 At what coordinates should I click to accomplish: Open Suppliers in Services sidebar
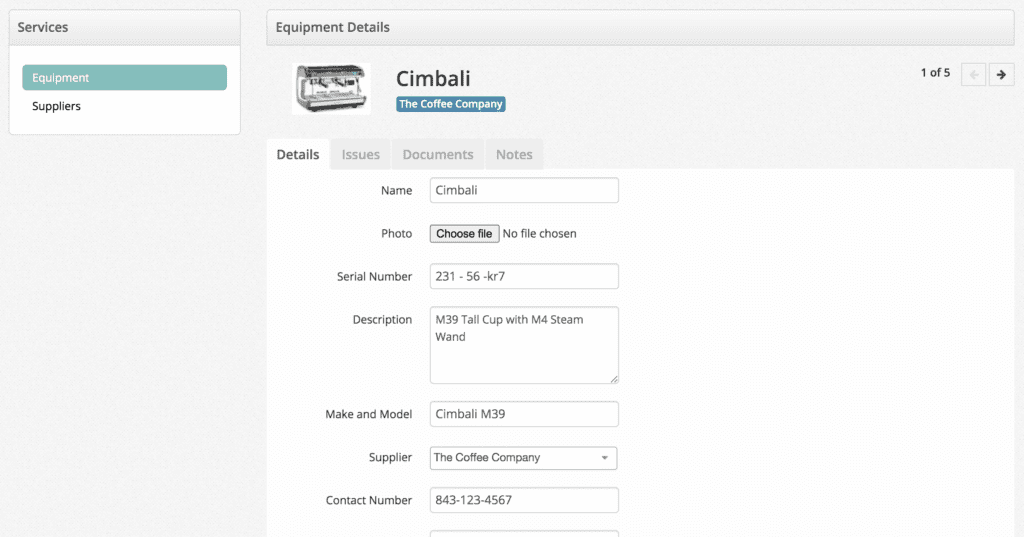(56, 106)
